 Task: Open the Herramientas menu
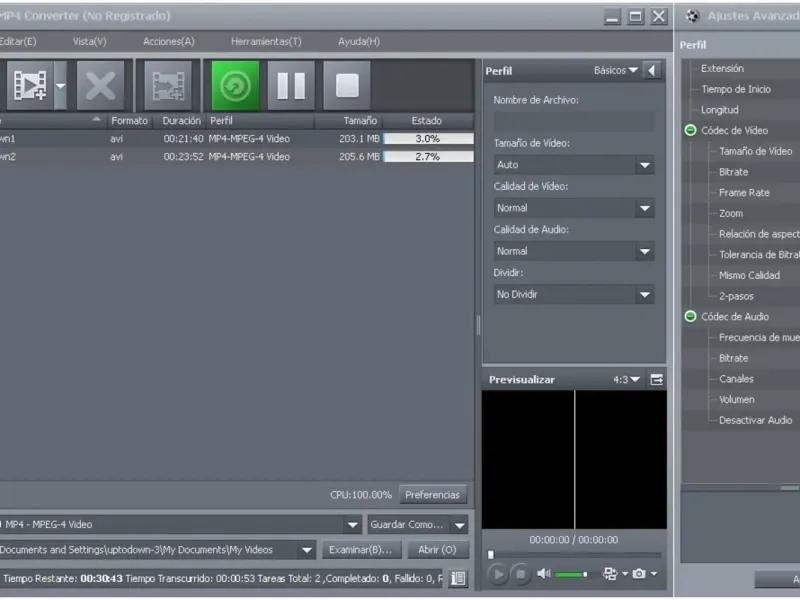(x=266, y=42)
